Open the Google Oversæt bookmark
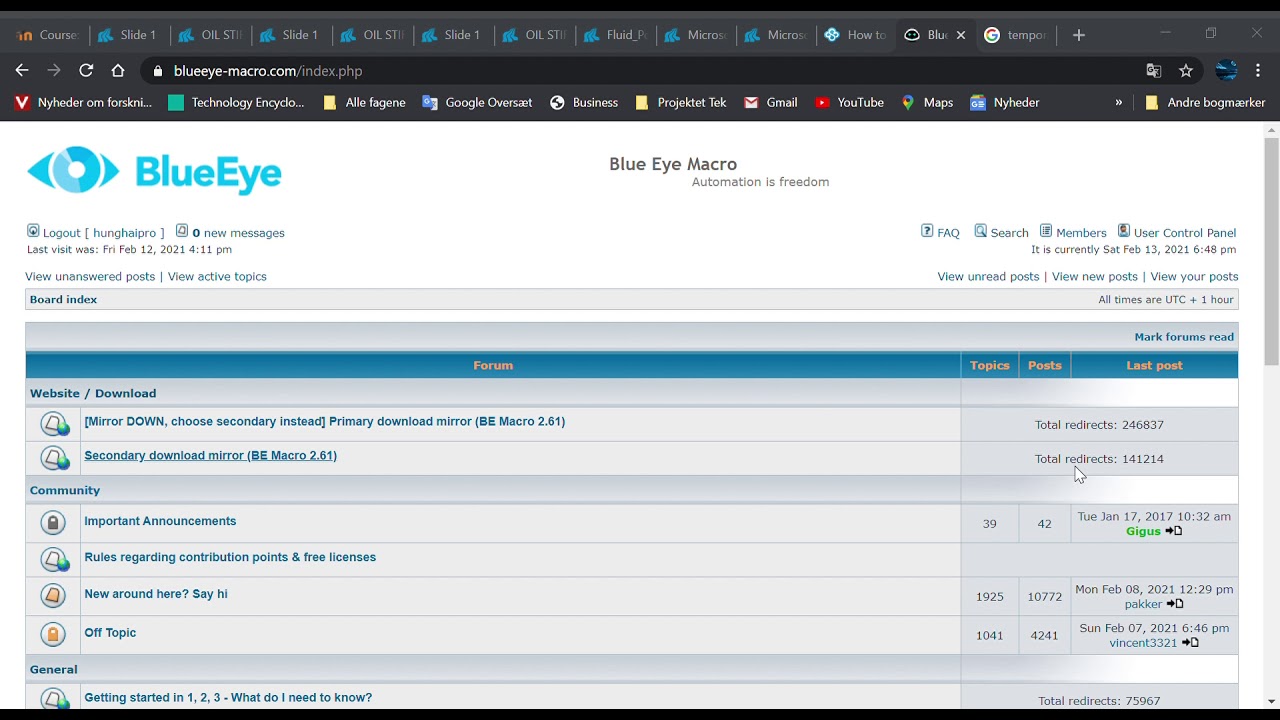The image size is (1280, 720). (477, 102)
